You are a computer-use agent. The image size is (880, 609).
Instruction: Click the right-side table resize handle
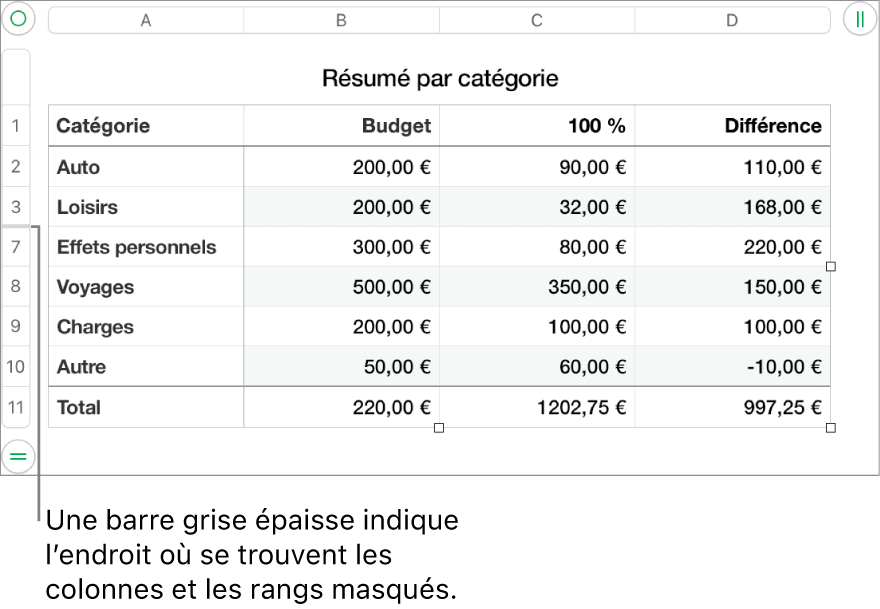(x=831, y=267)
